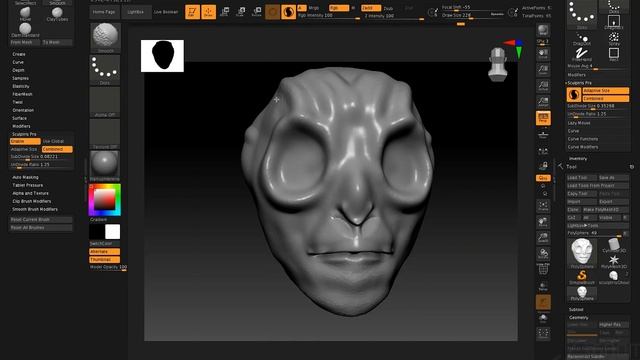Screen dimensions: 640x360
Task: Toggle Adaptive Size in left Brush panel
Action: [25, 149]
